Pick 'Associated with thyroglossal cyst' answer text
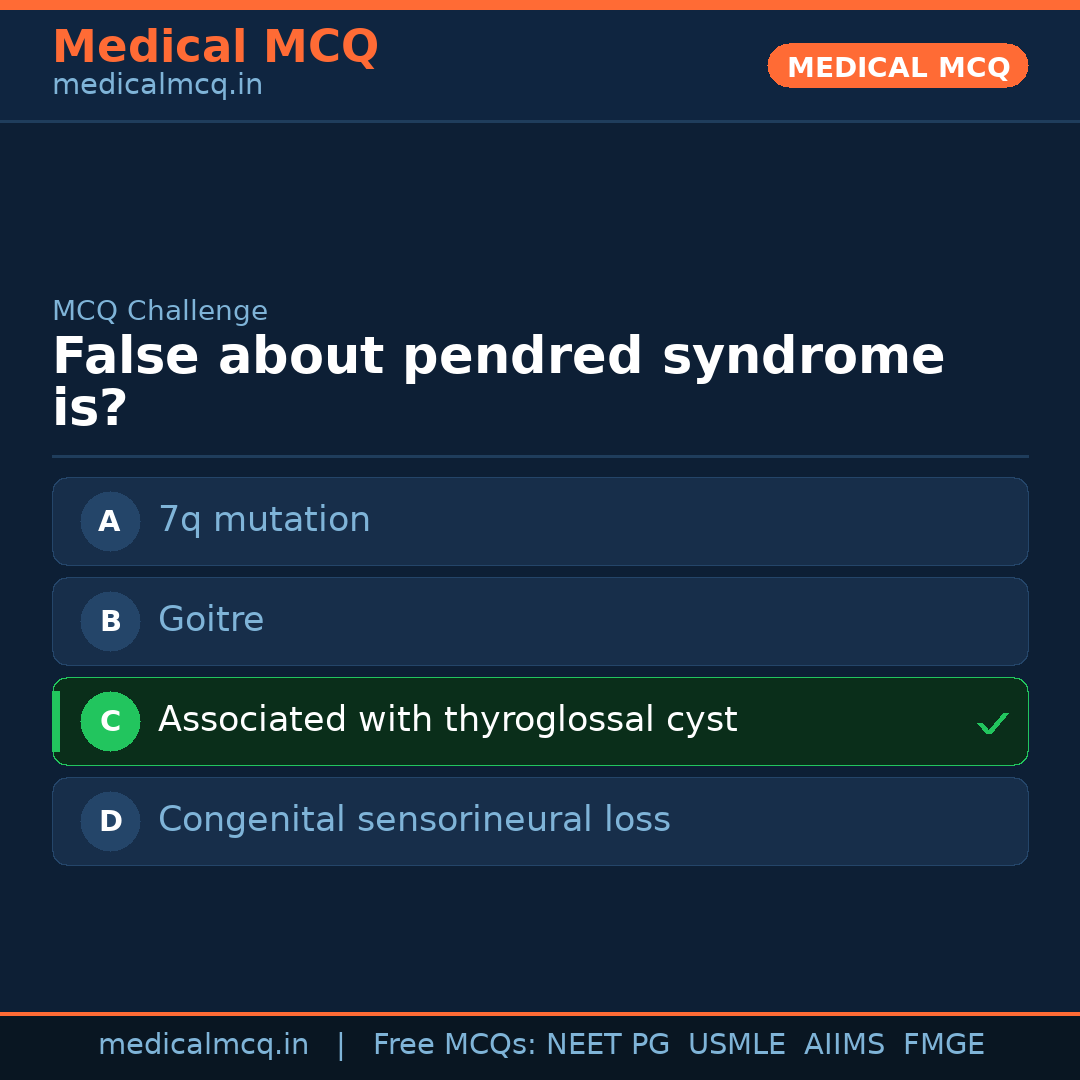 pos(447,720)
